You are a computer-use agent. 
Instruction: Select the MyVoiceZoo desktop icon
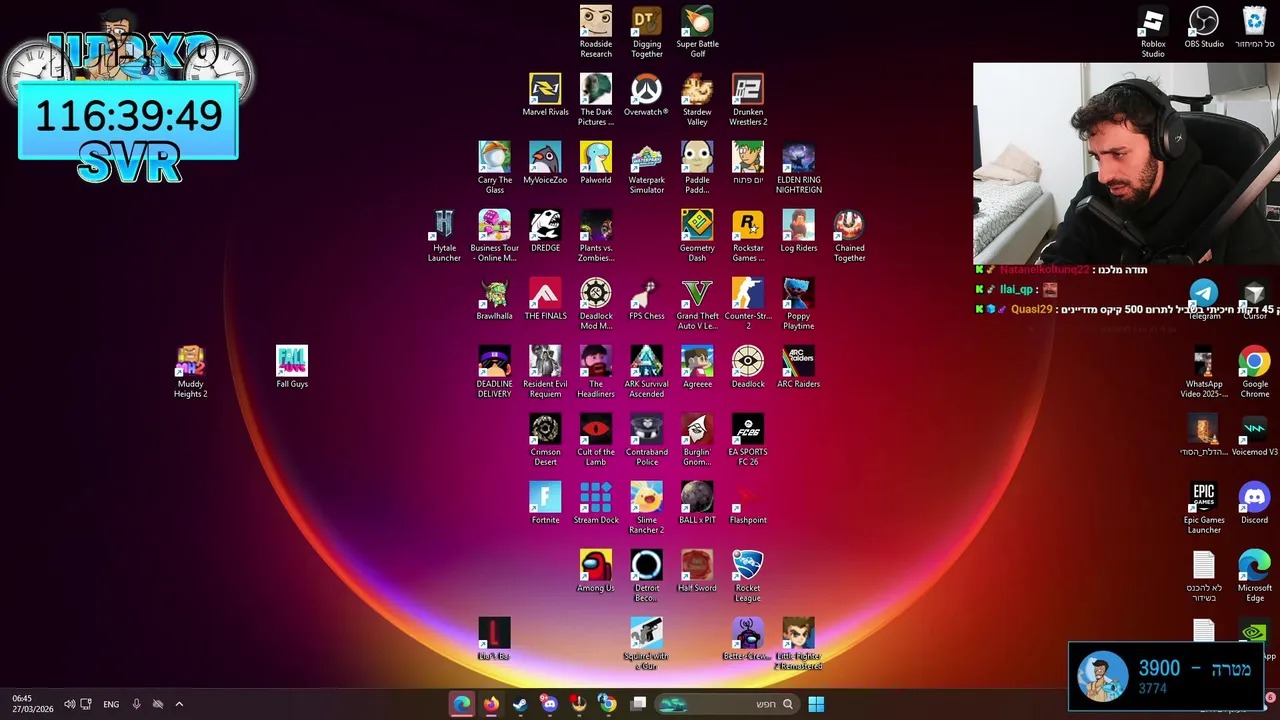coord(545,163)
